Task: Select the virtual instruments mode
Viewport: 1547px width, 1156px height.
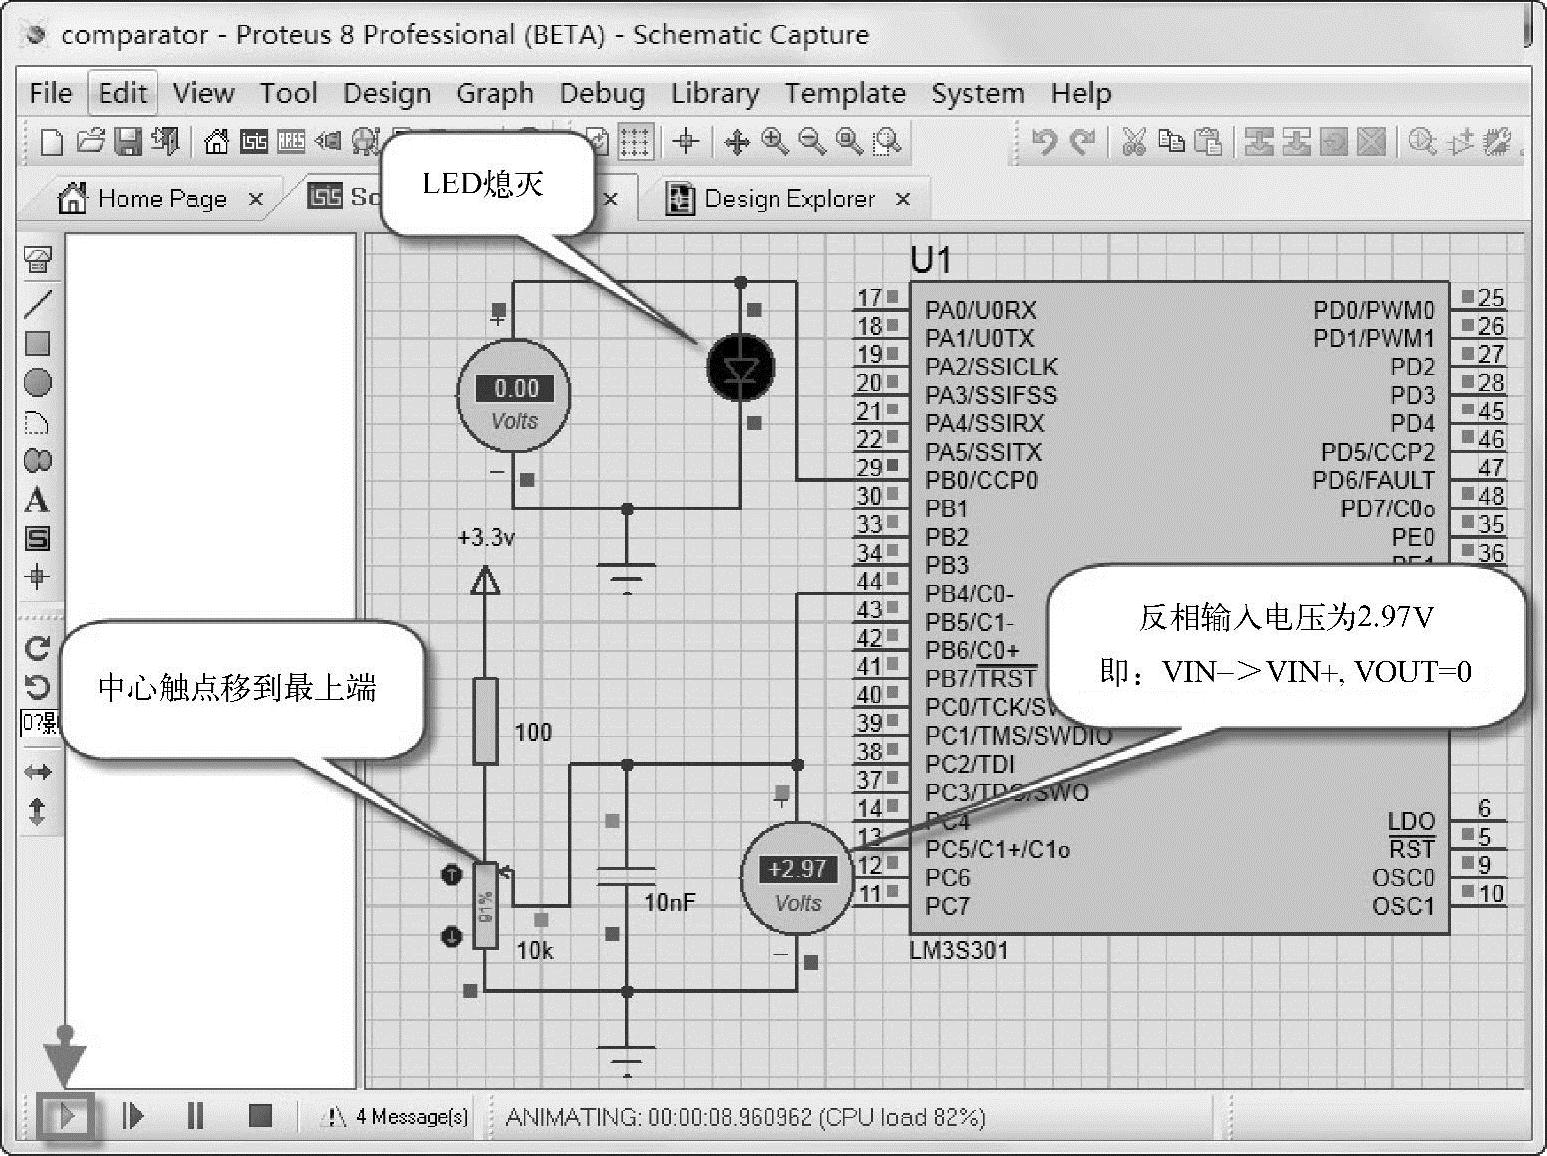Action: (38, 261)
